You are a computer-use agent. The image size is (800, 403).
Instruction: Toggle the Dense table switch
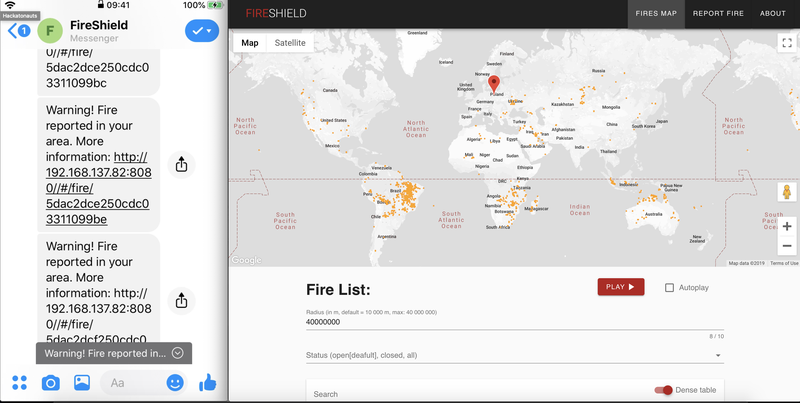point(662,390)
